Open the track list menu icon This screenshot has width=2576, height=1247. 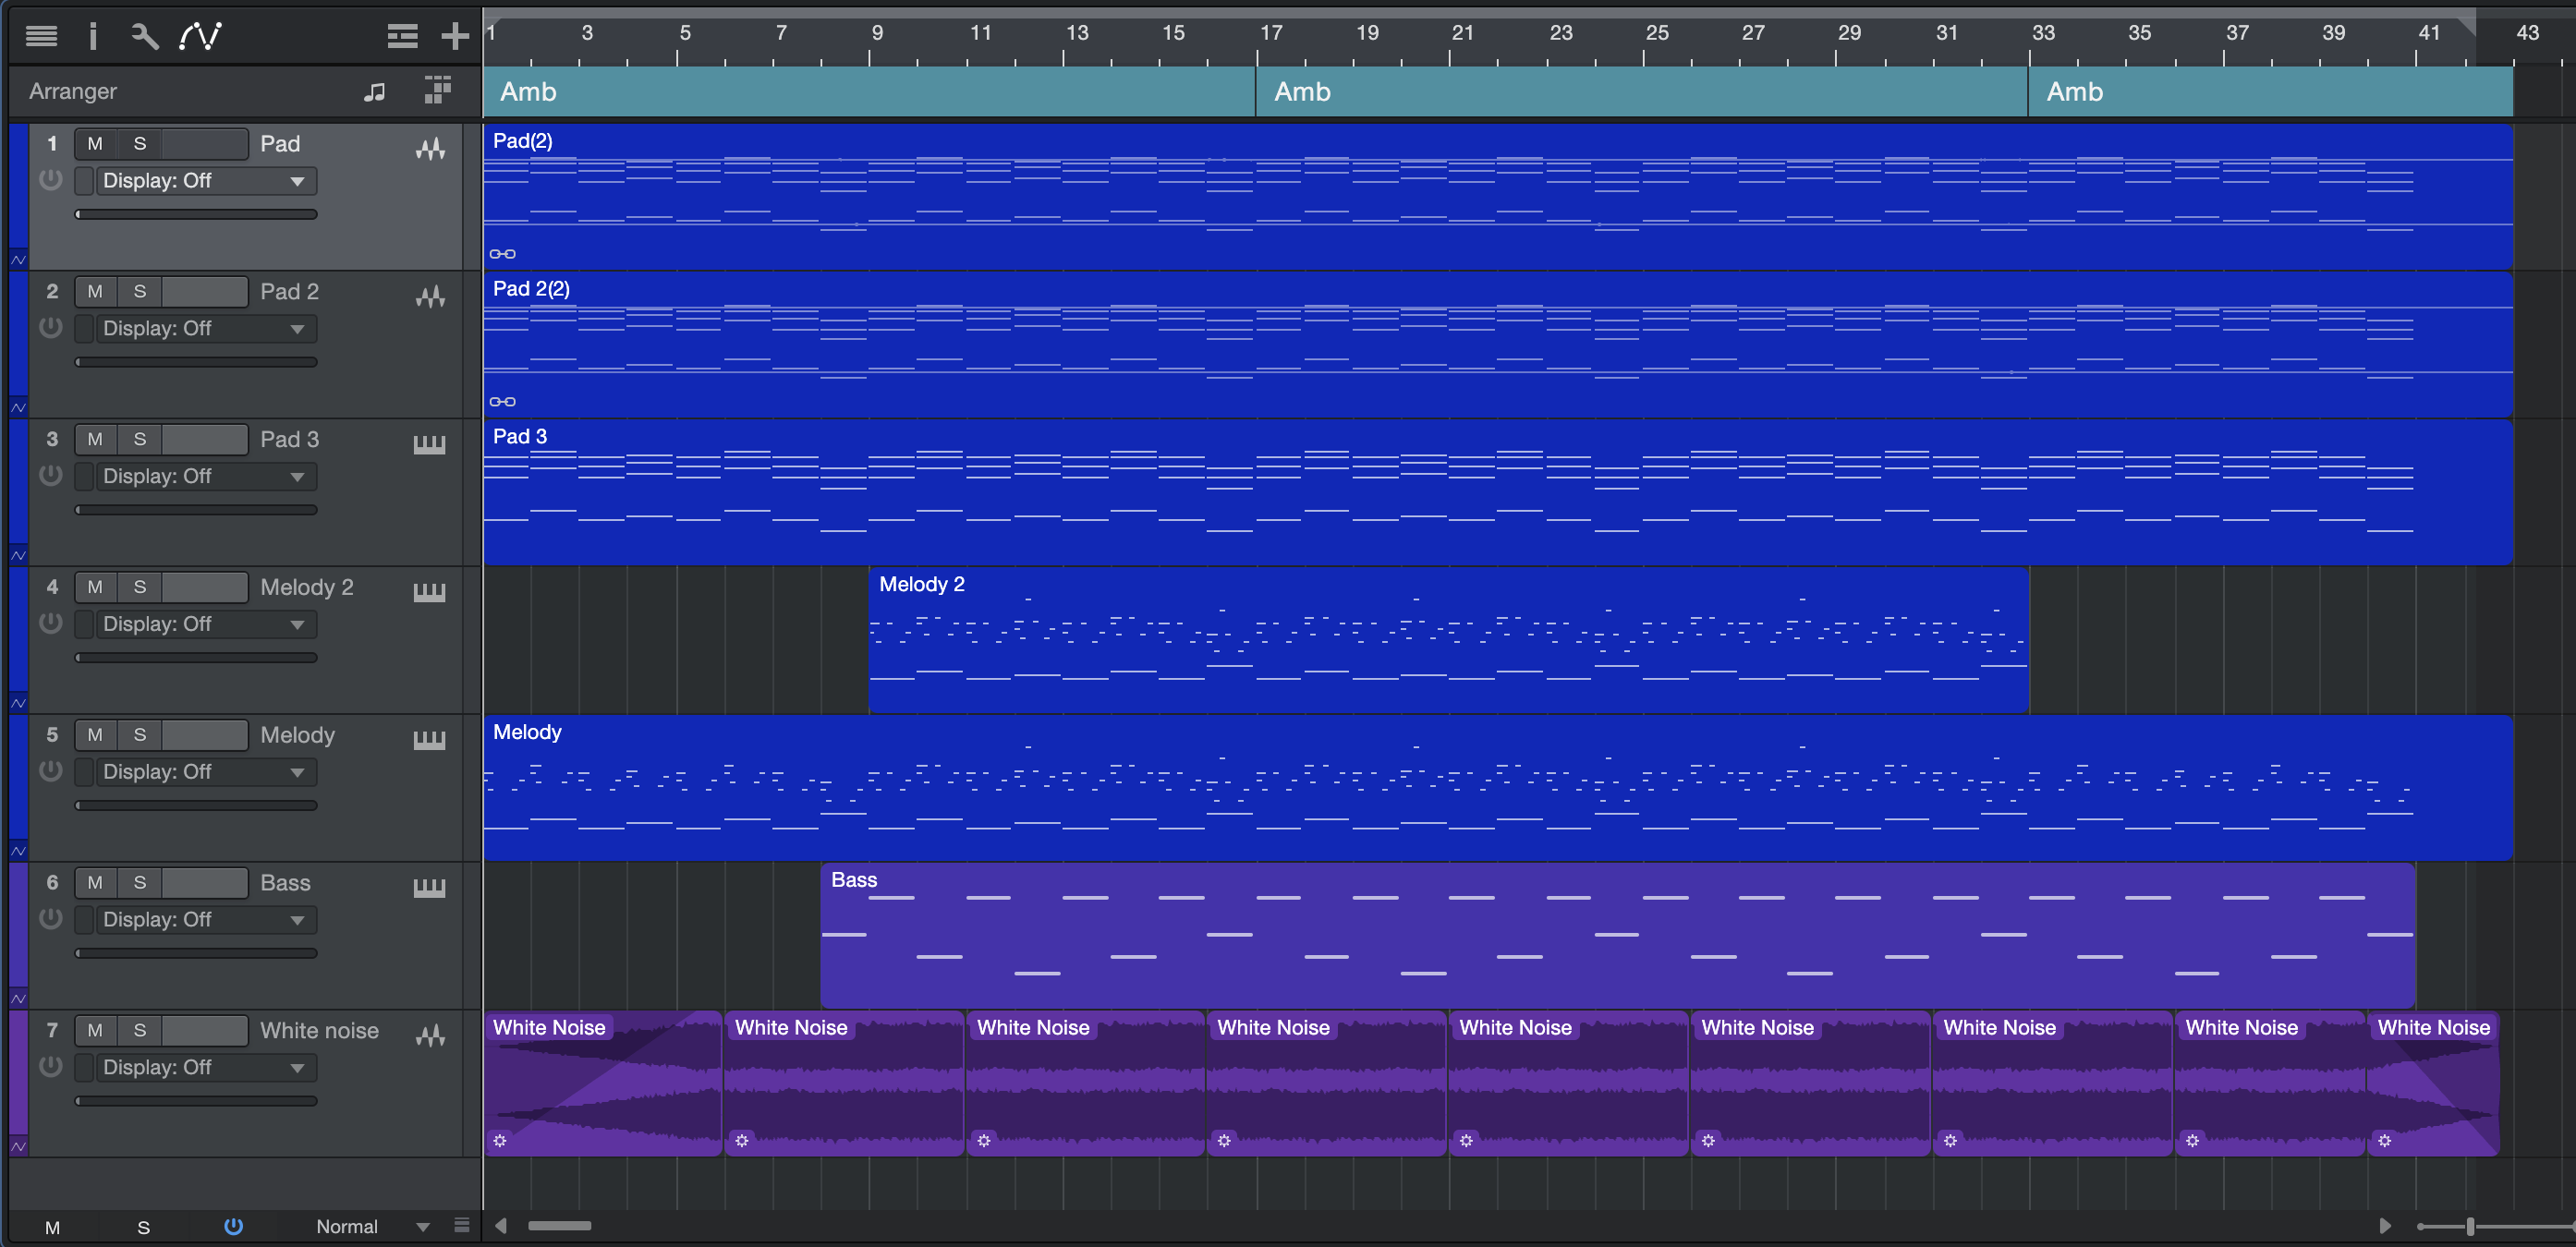click(41, 37)
